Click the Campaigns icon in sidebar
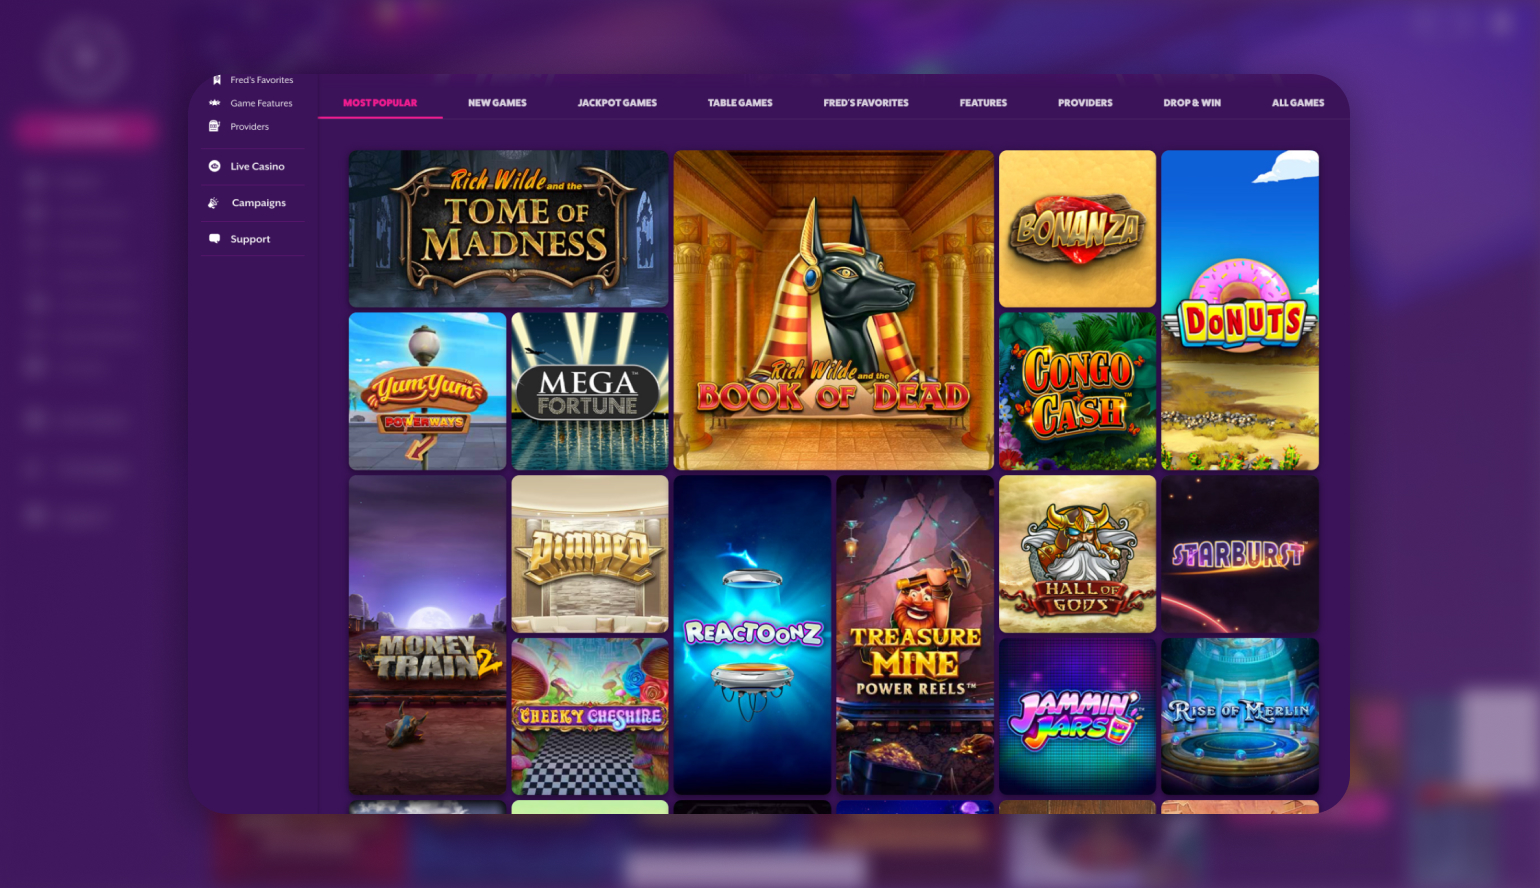This screenshot has width=1540, height=888. coord(213,203)
